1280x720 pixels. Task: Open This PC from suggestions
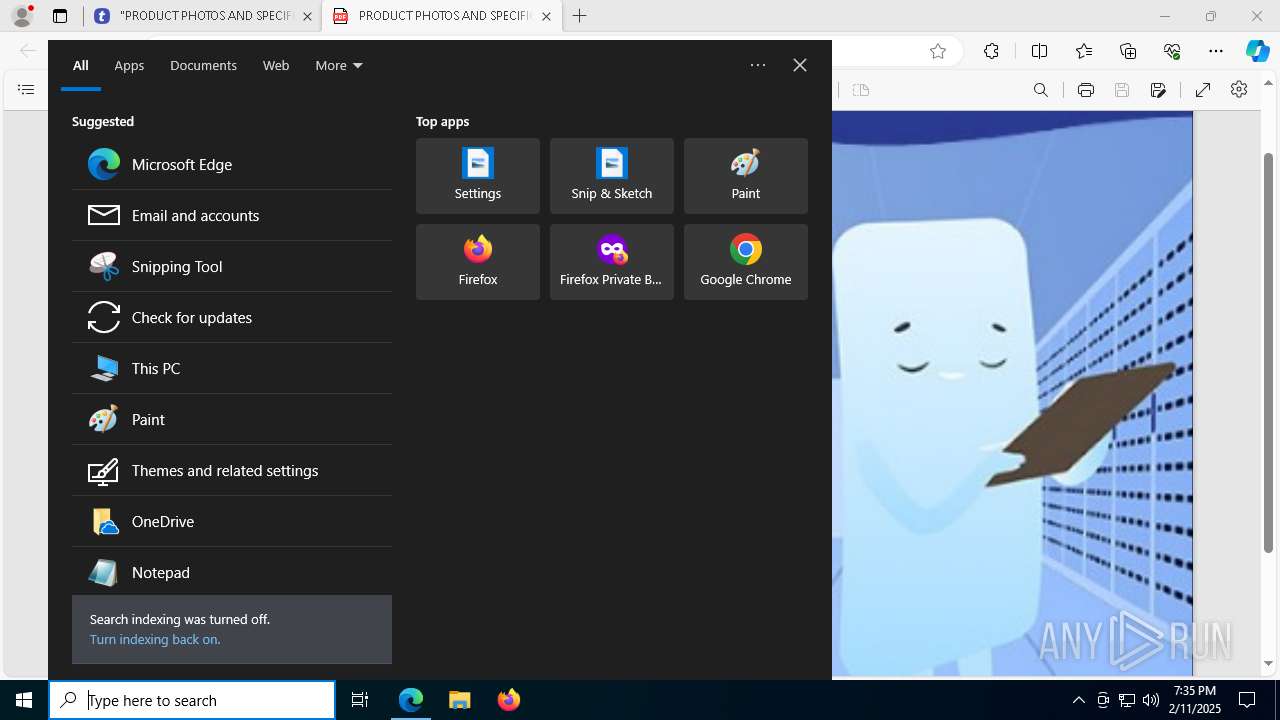[x=232, y=368]
